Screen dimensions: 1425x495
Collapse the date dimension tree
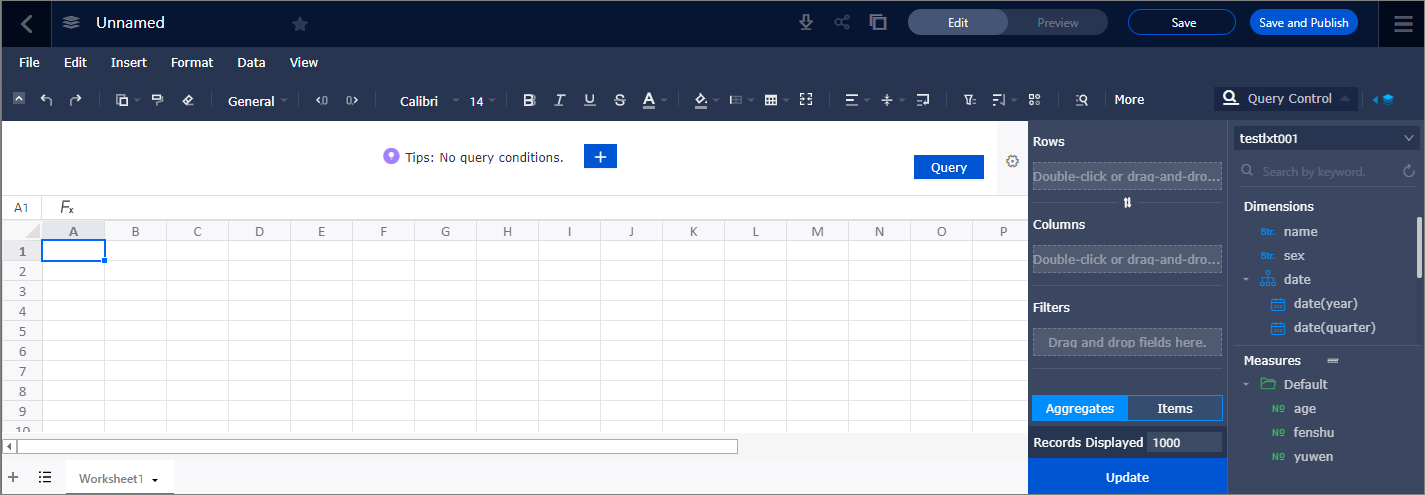pyautogui.click(x=1246, y=280)
